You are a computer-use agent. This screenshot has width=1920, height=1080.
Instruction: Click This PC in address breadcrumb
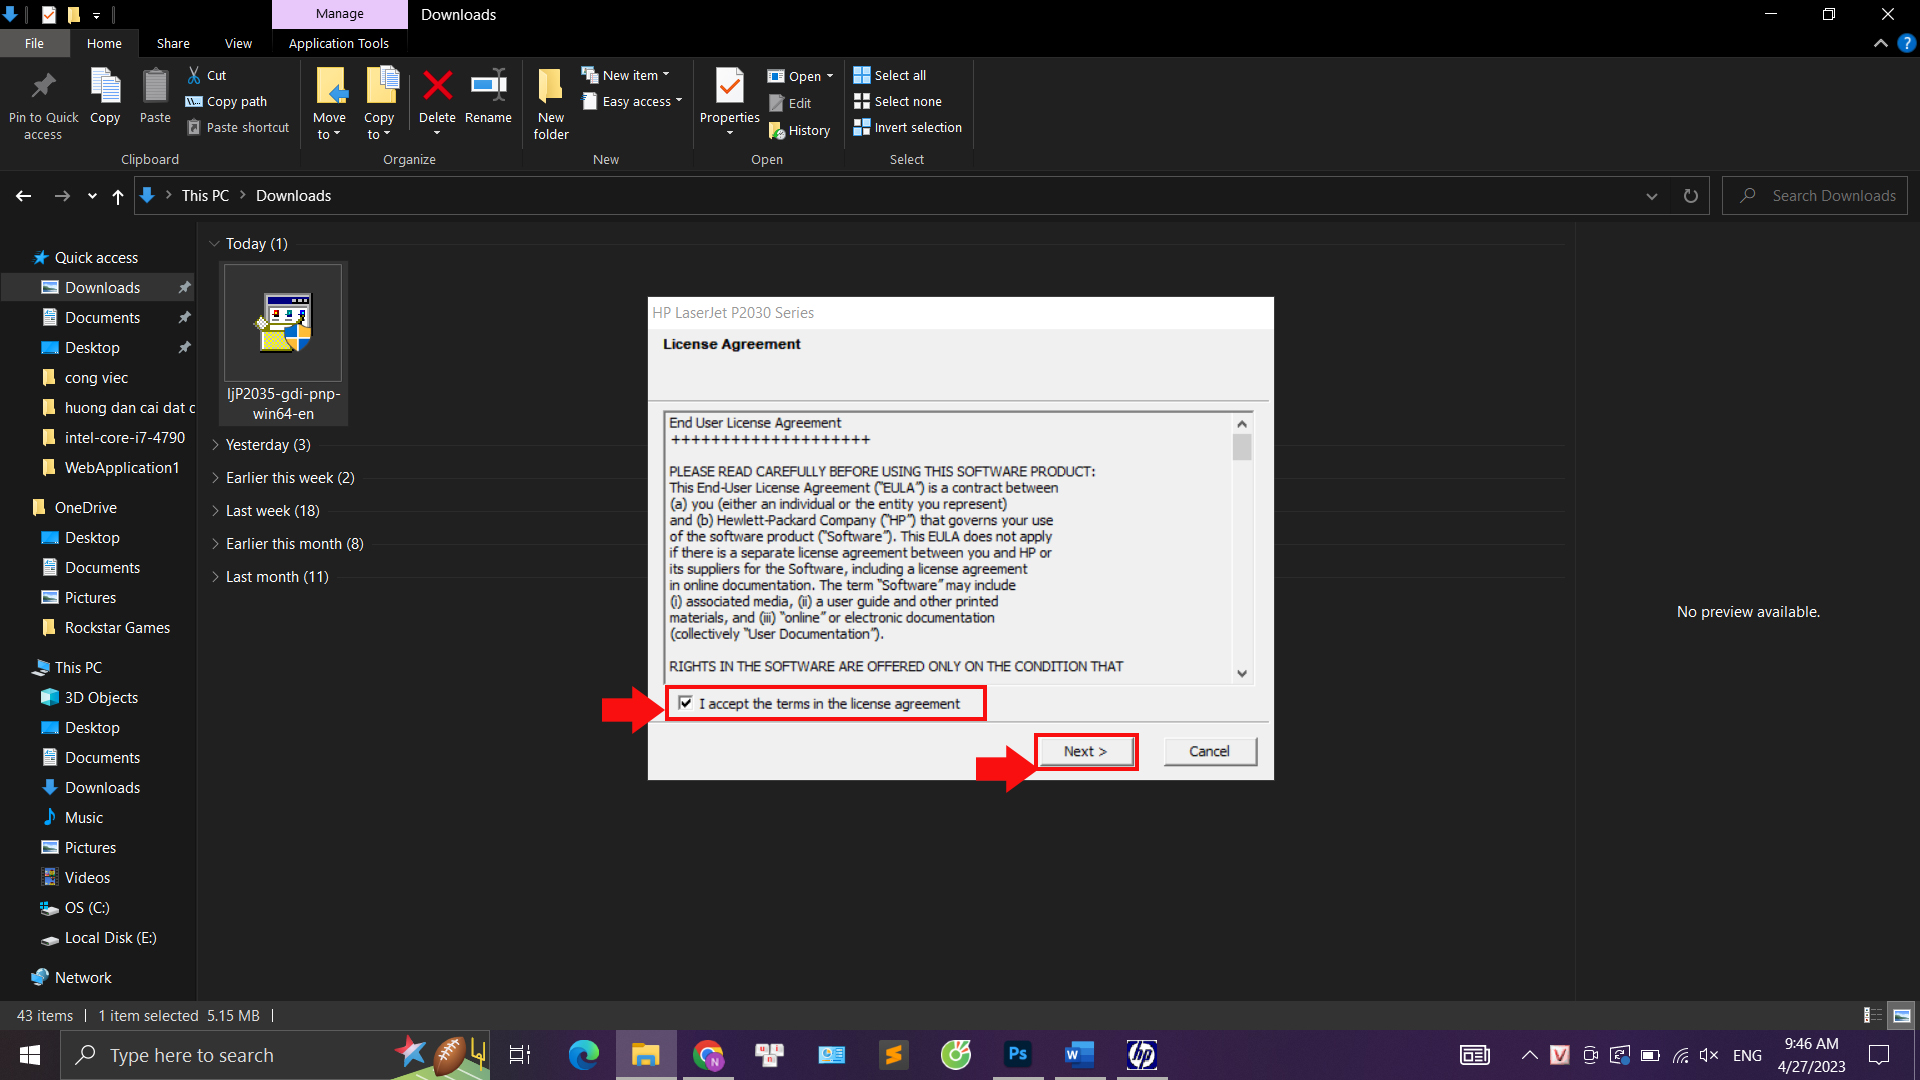(205, 196)
